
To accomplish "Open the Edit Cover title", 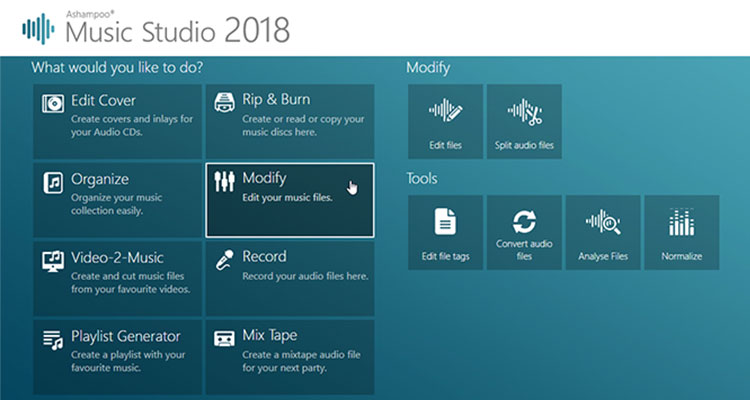I will (103, 100).
